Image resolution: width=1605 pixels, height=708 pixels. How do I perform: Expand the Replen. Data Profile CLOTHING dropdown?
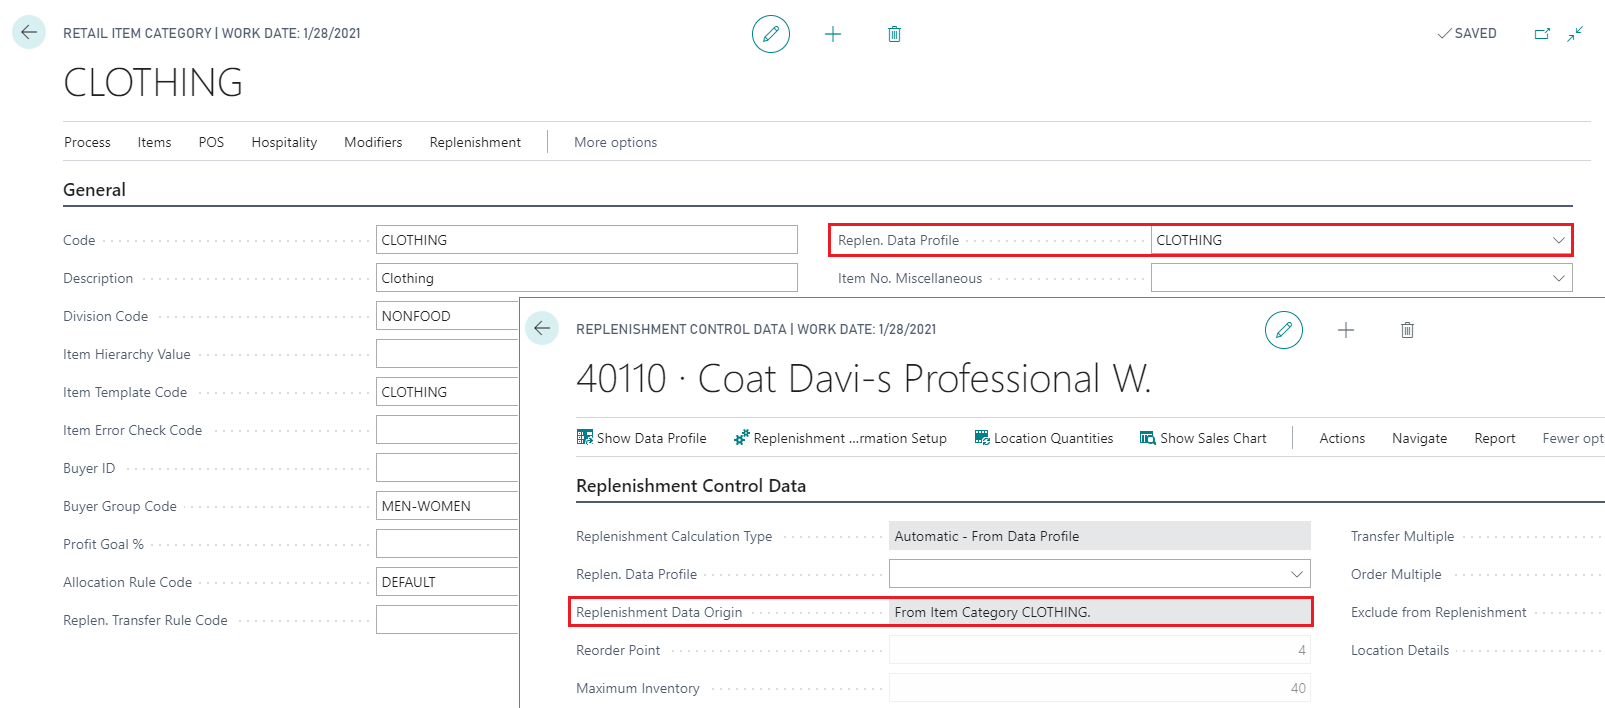click(x=1558, y=240)
